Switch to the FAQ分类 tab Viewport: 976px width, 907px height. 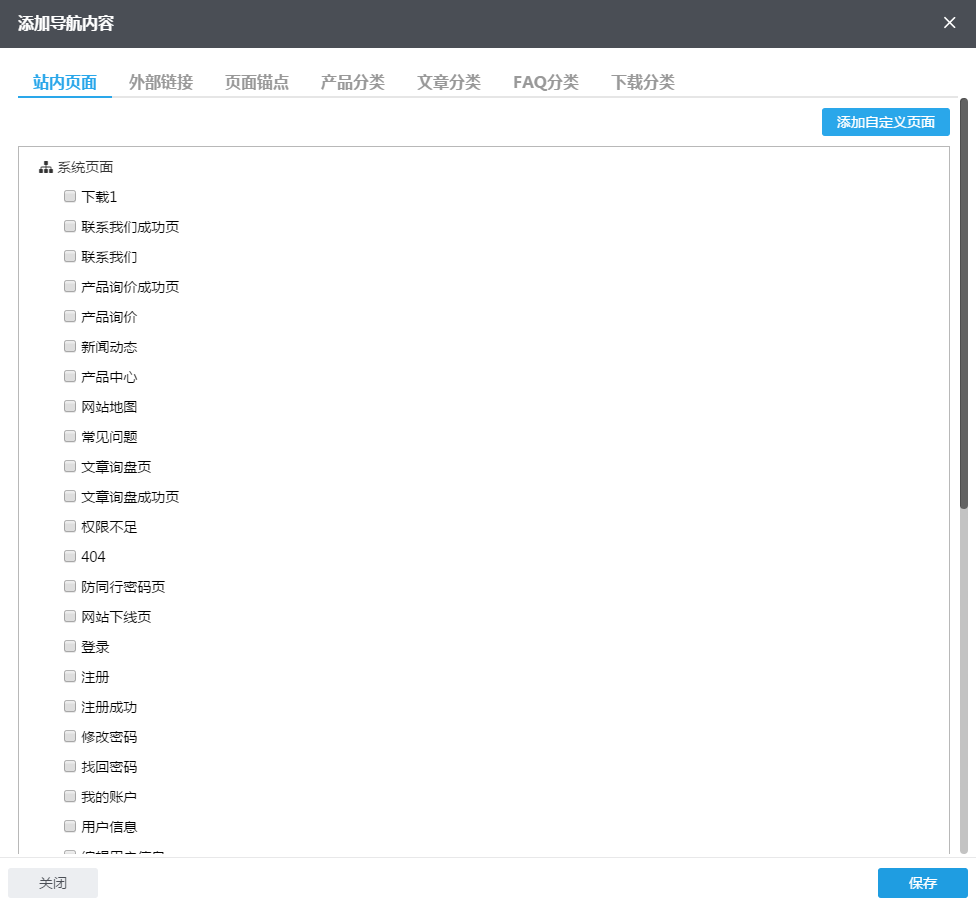click(545, 84)
